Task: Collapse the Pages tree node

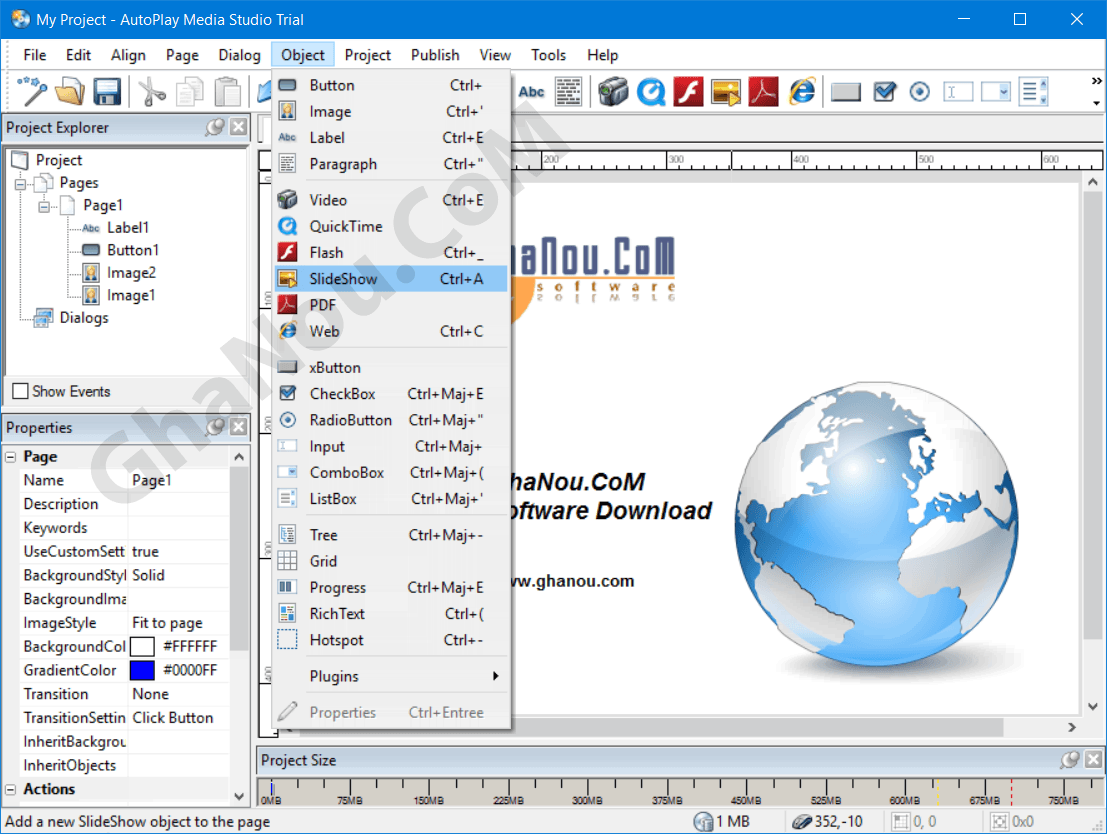Action: 20,184
